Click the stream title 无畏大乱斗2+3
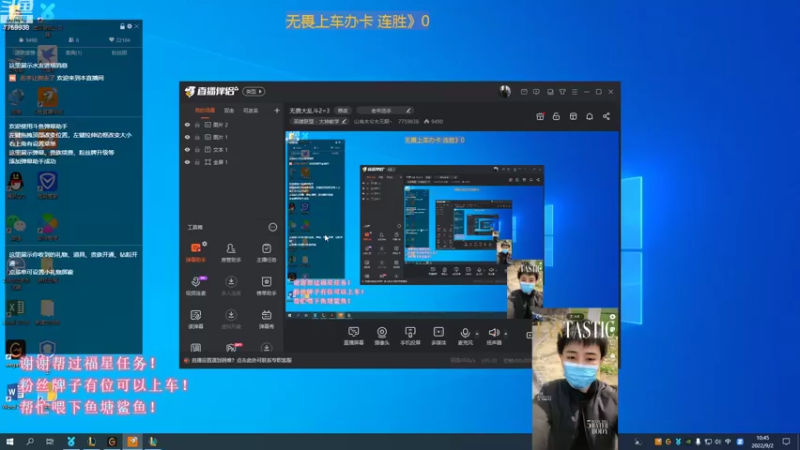Screen dimensions: 800x450 [x=310, y=110]
